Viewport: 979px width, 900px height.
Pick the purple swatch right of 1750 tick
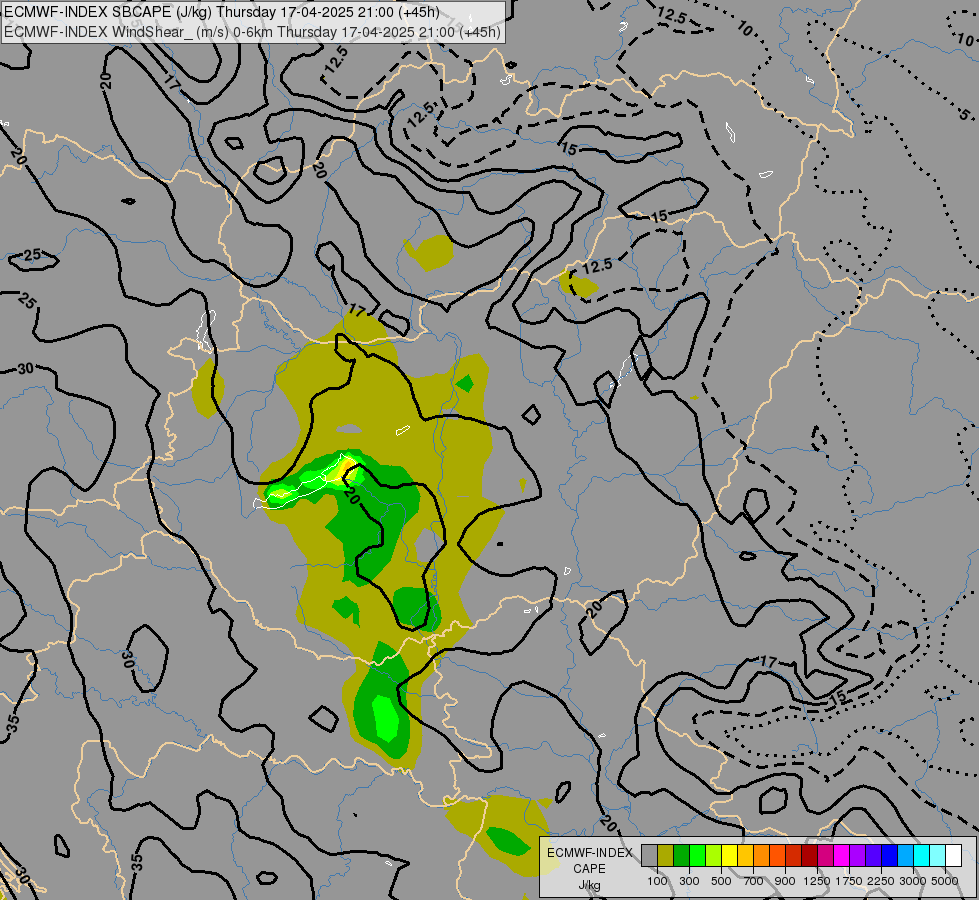click(x=857, y=855)
